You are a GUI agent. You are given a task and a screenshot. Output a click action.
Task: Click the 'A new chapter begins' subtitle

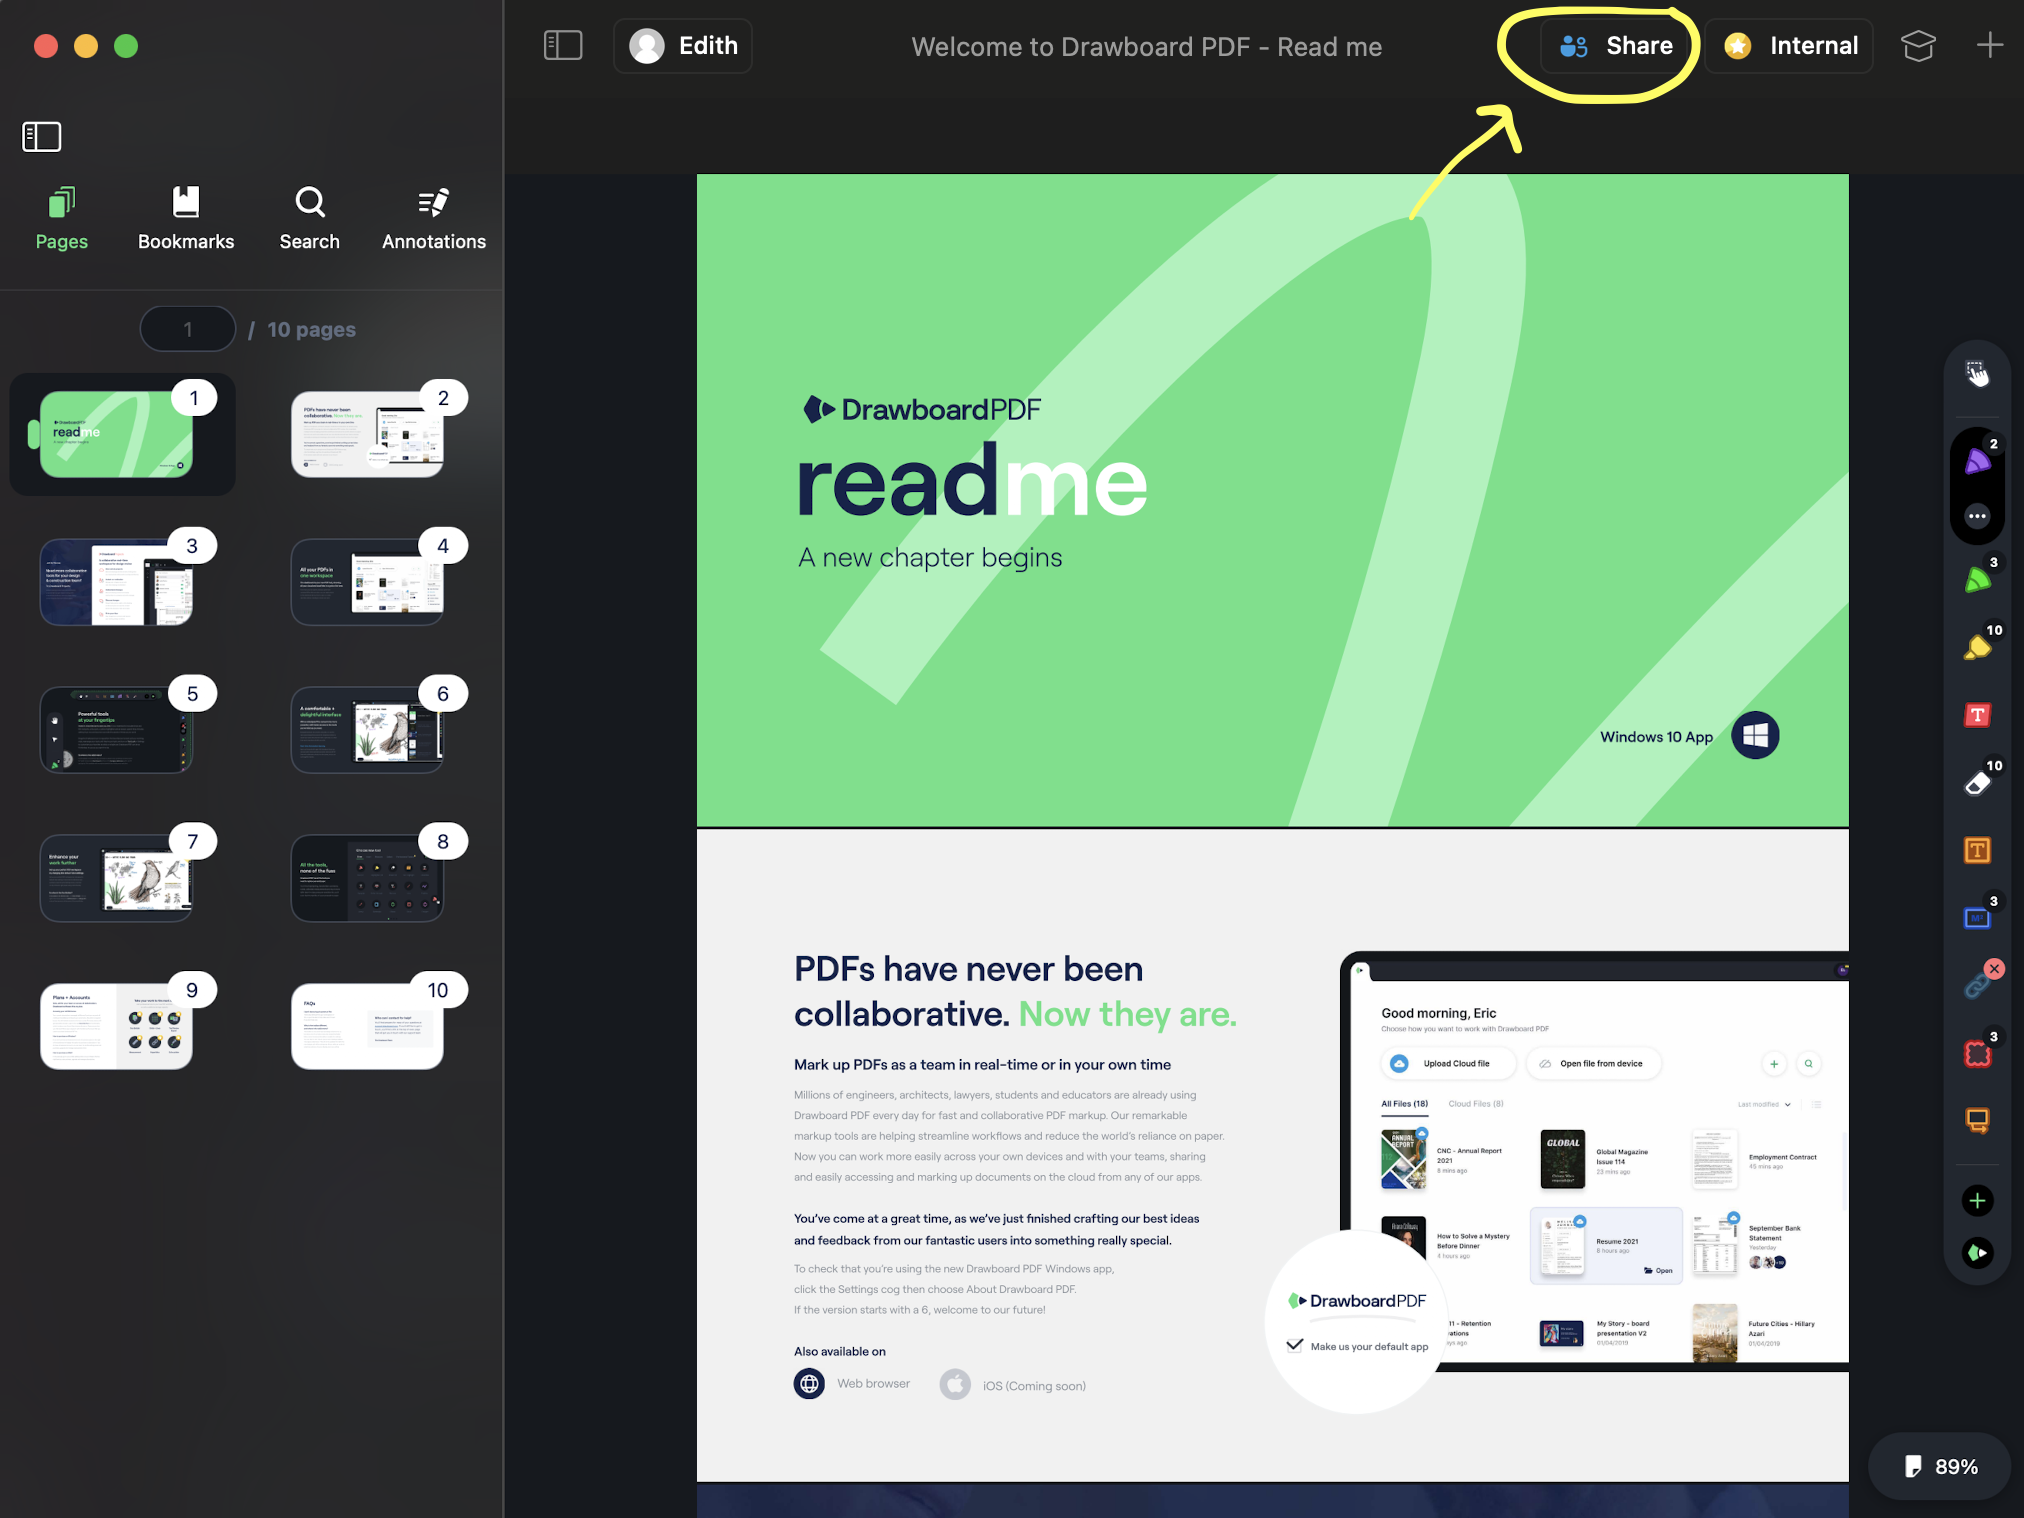point(930,557)
